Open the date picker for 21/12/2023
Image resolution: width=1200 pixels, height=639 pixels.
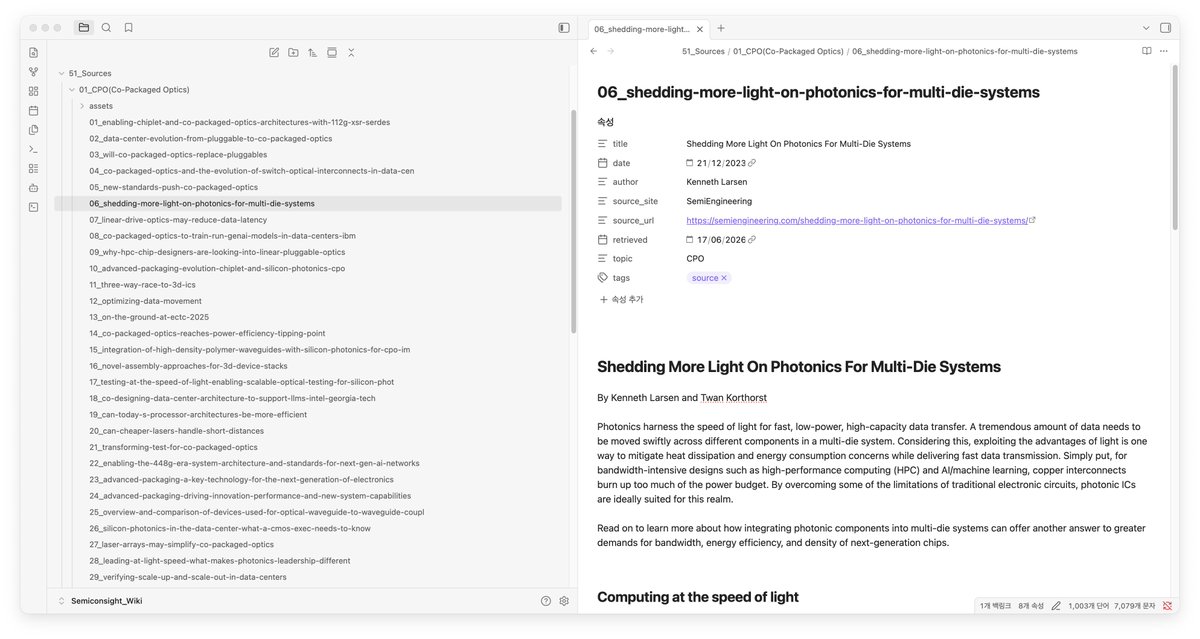[690, 163]
